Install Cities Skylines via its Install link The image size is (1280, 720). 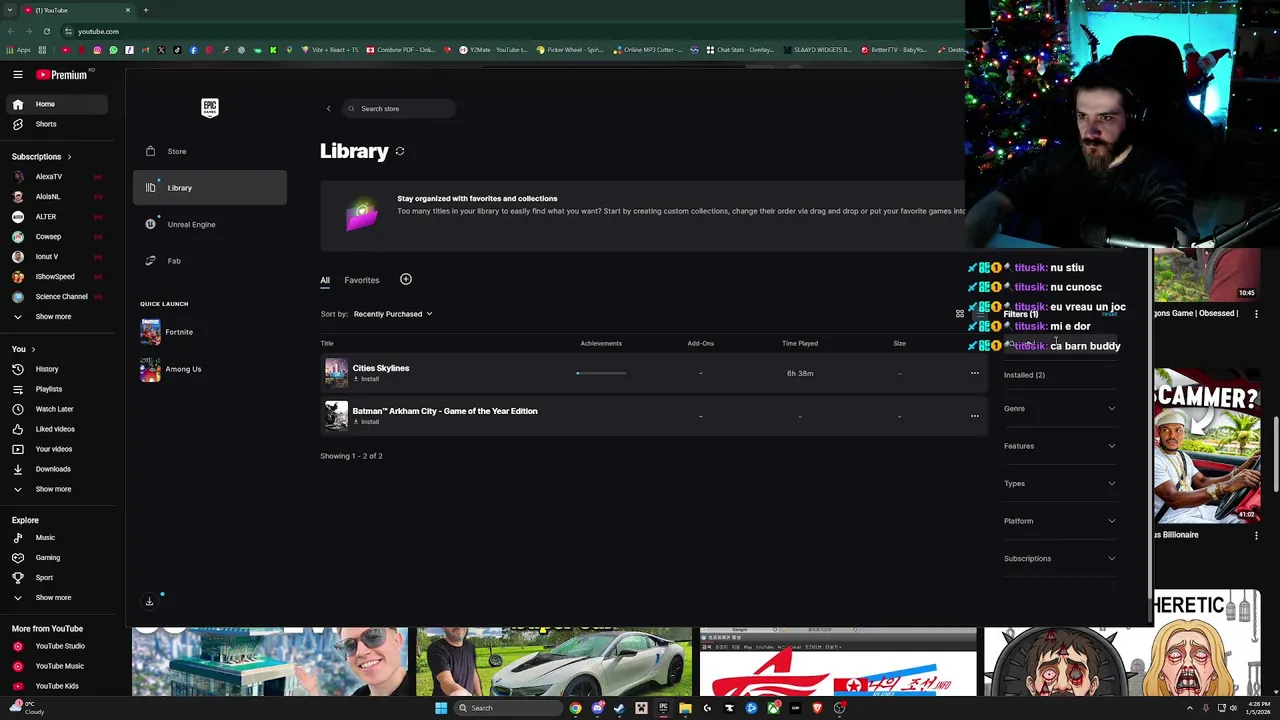pos(366,379)
